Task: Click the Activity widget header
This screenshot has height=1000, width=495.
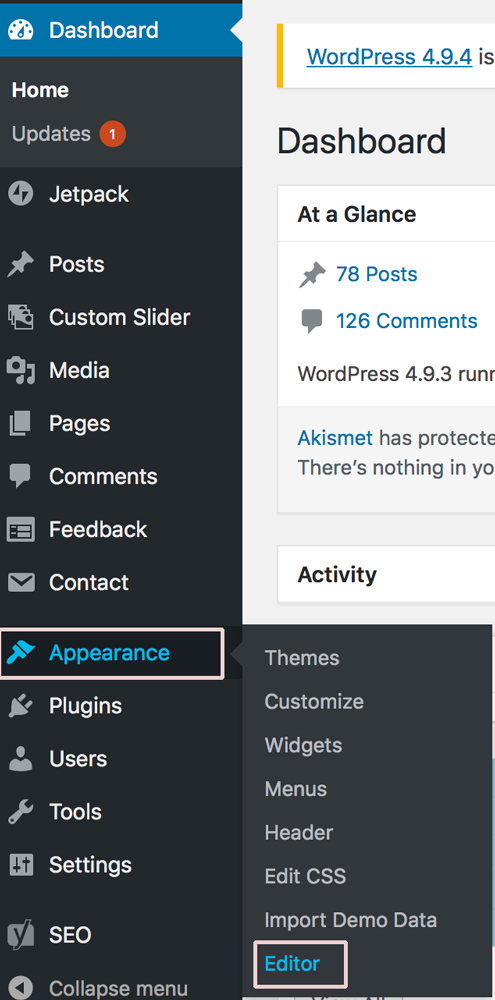Action: (x=387, y=575)
